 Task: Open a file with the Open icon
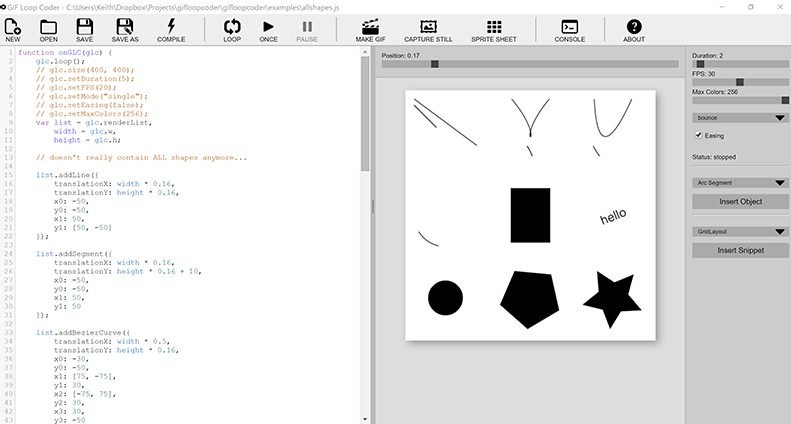pos(49,27)
